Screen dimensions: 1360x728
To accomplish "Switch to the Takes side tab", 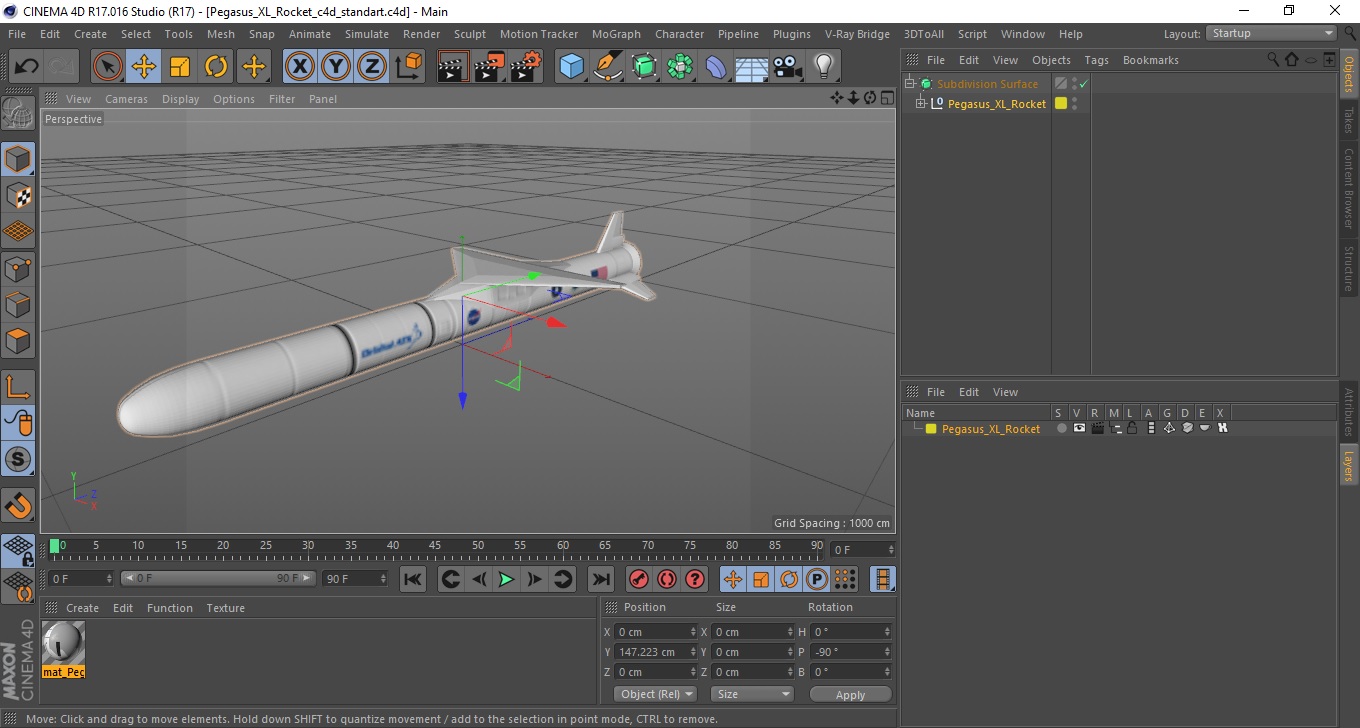I will 1348,120.
